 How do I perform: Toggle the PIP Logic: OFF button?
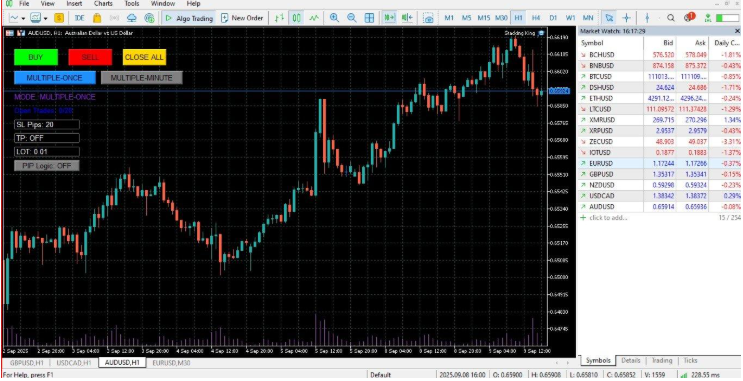[x=46, y=165]
